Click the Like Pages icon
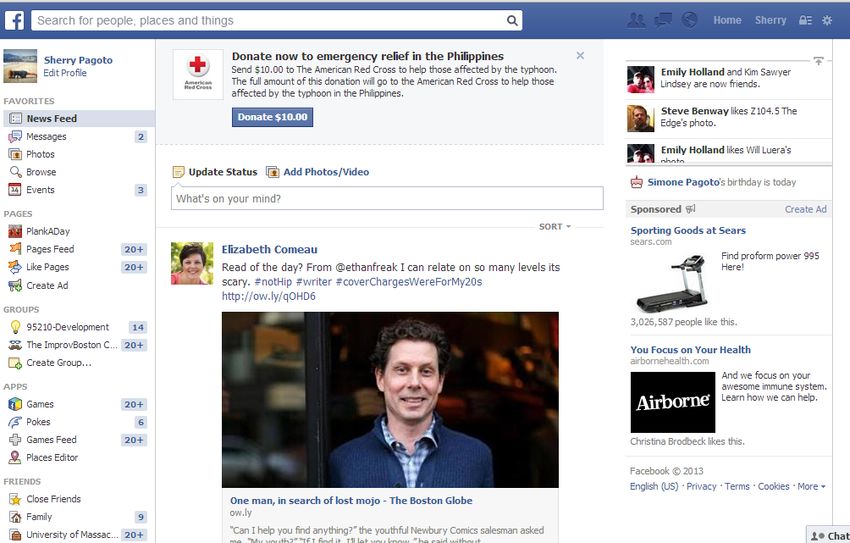This screenshot has width=850, height=543. [x=15, y=267]
